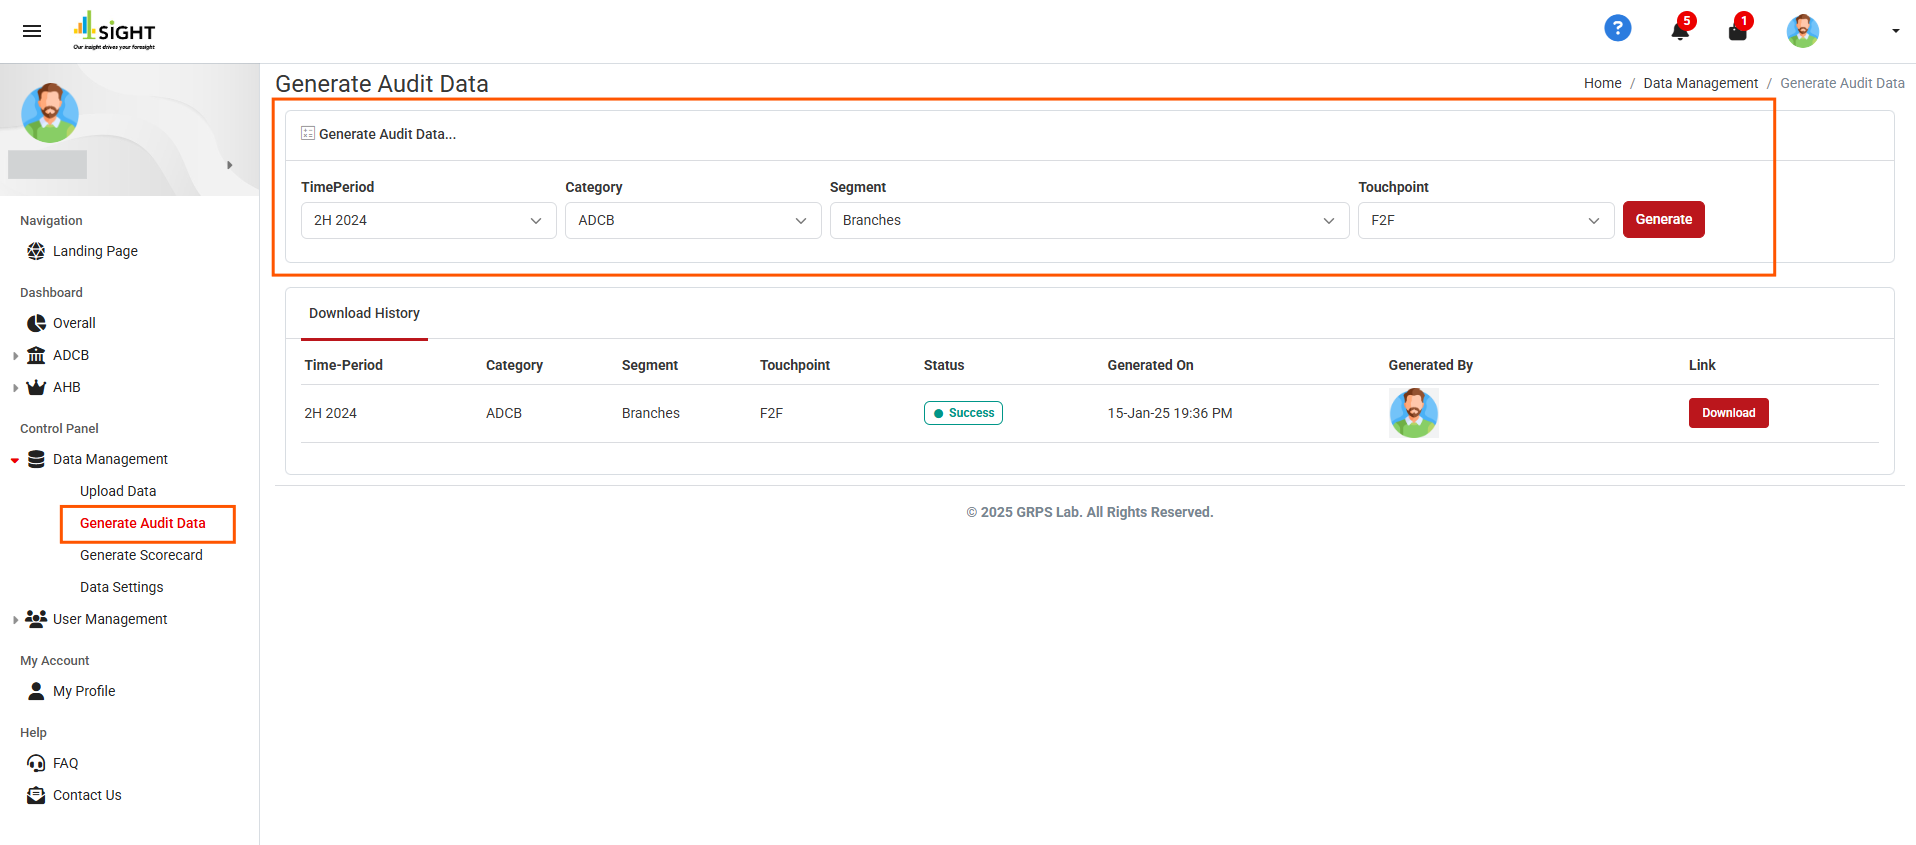Open the Segment dropdown showing Branches

1089,220
